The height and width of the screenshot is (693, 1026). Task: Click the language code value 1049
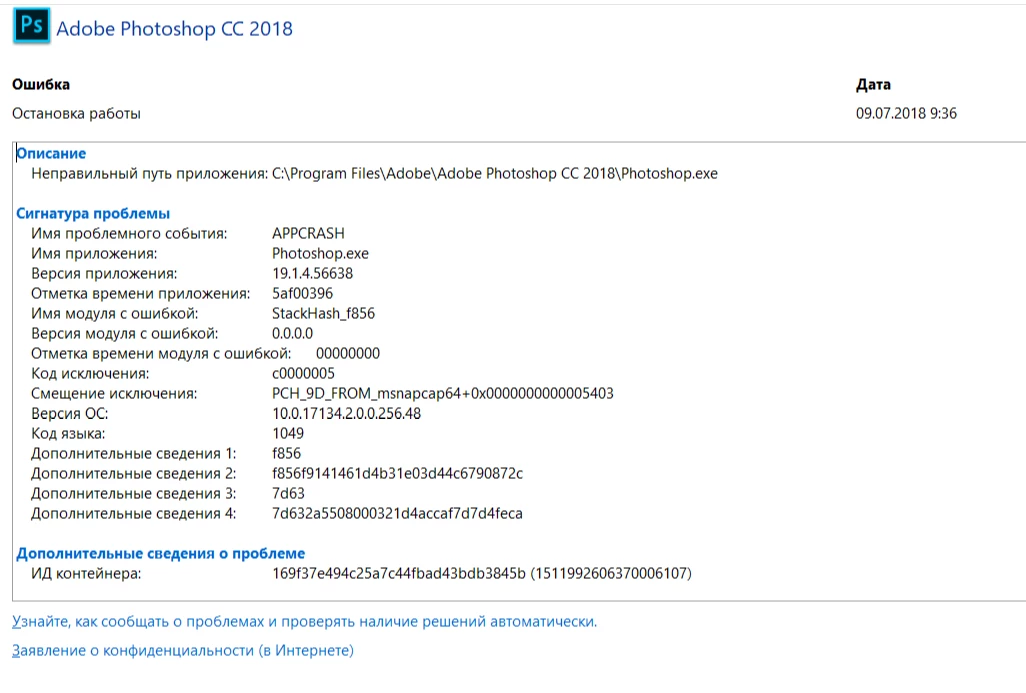tap(288, 433)
